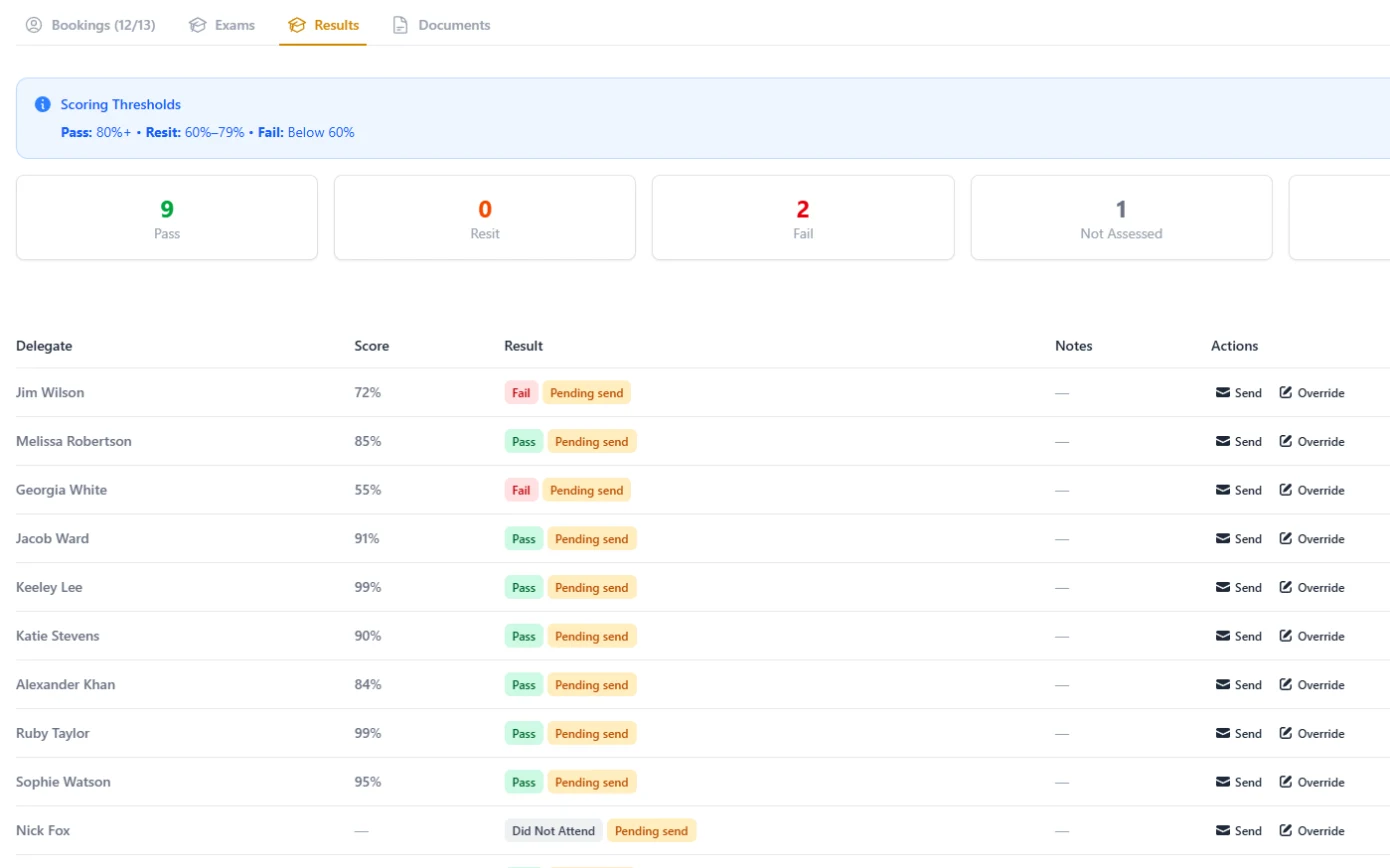Viewport: 1390px width, 868px height.
Task: Select the Pass count summary card
Action: 167,218
